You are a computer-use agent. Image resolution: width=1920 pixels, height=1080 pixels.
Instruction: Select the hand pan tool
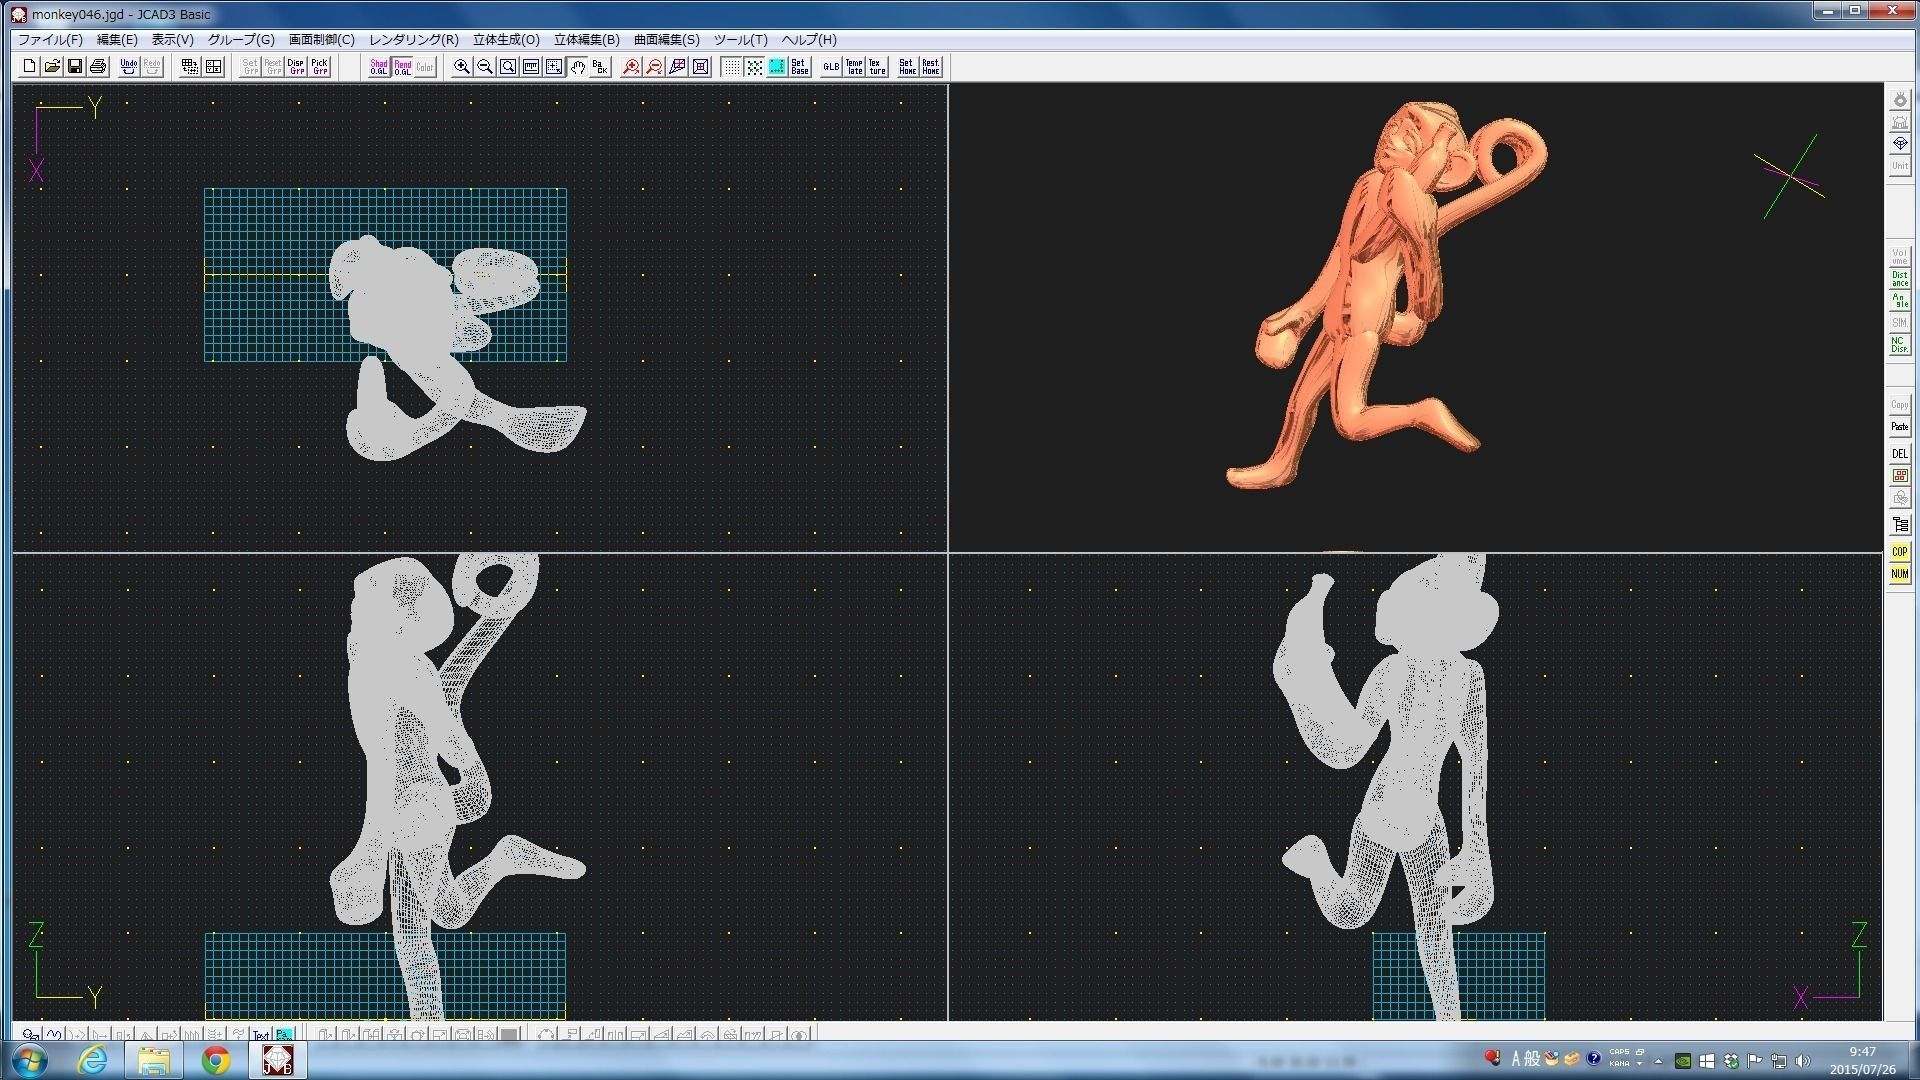(x=578, y=67)
